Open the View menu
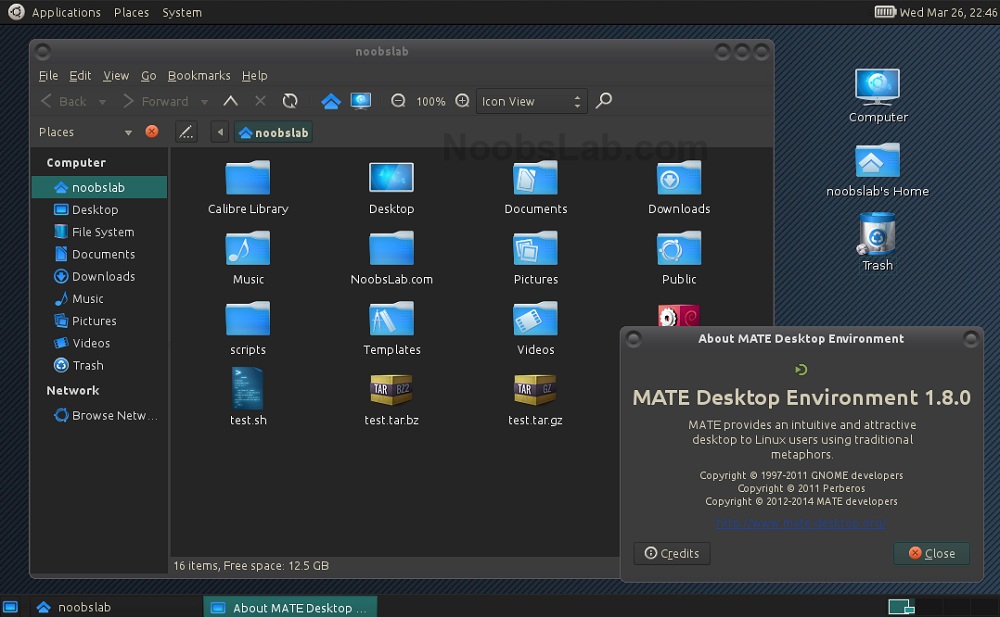The width and height of the screenshot is (1000, 617). click(x=115, y=75)
